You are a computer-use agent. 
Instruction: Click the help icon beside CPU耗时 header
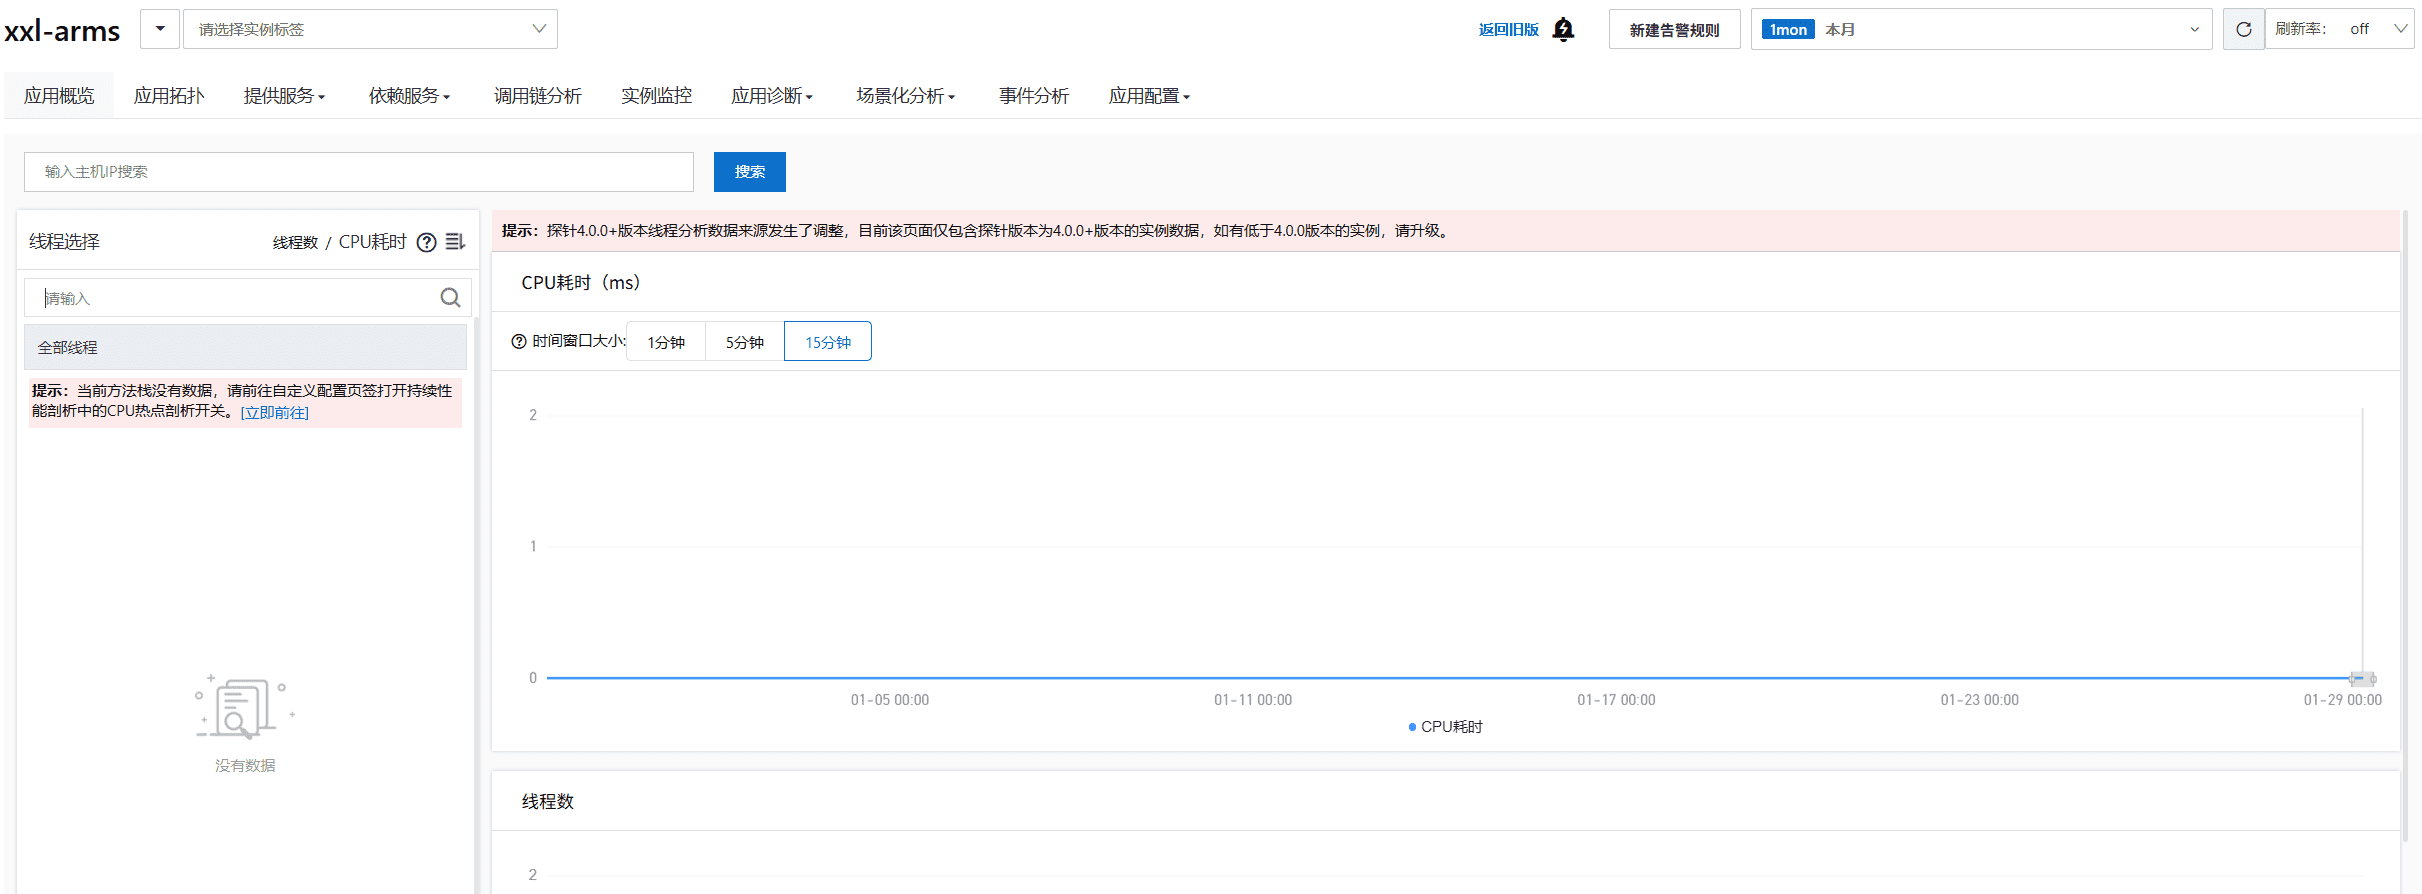(x=426, y=242)
